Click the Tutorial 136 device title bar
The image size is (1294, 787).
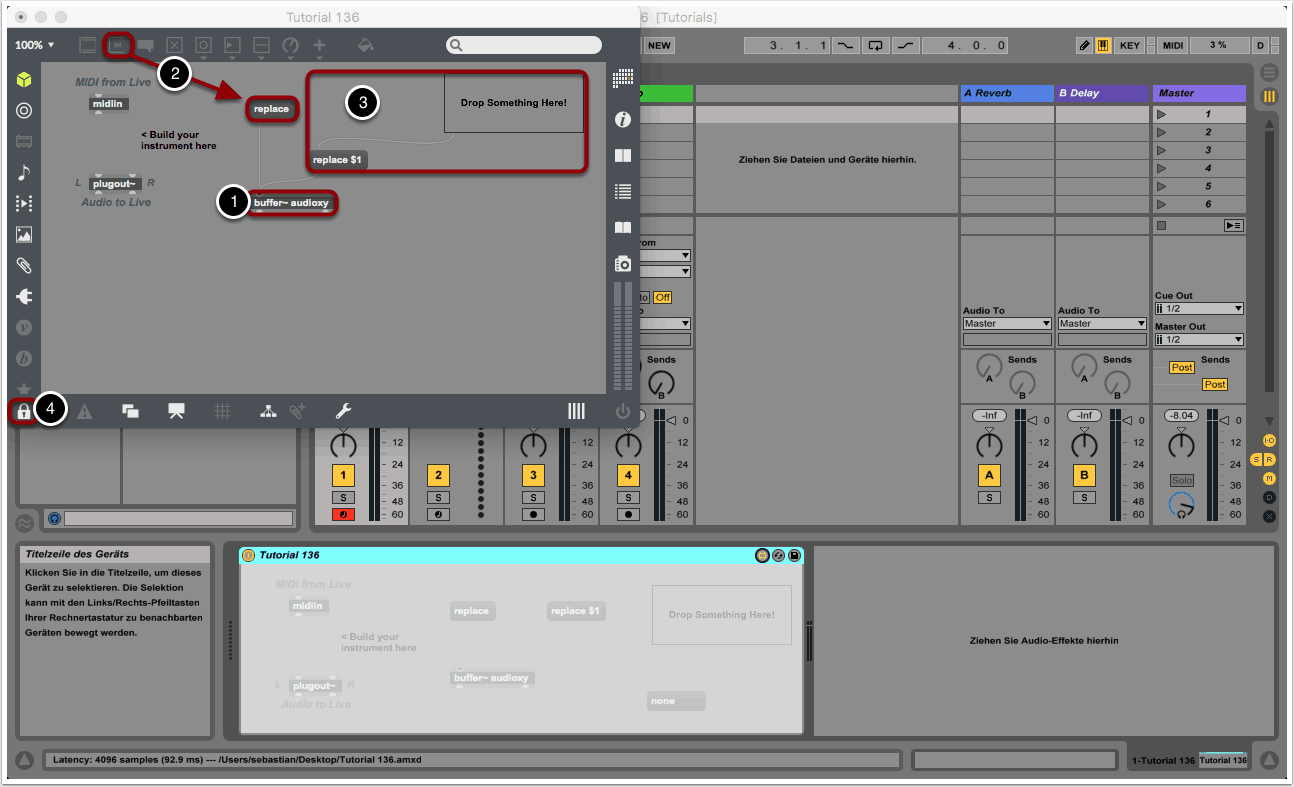(521, 555)
